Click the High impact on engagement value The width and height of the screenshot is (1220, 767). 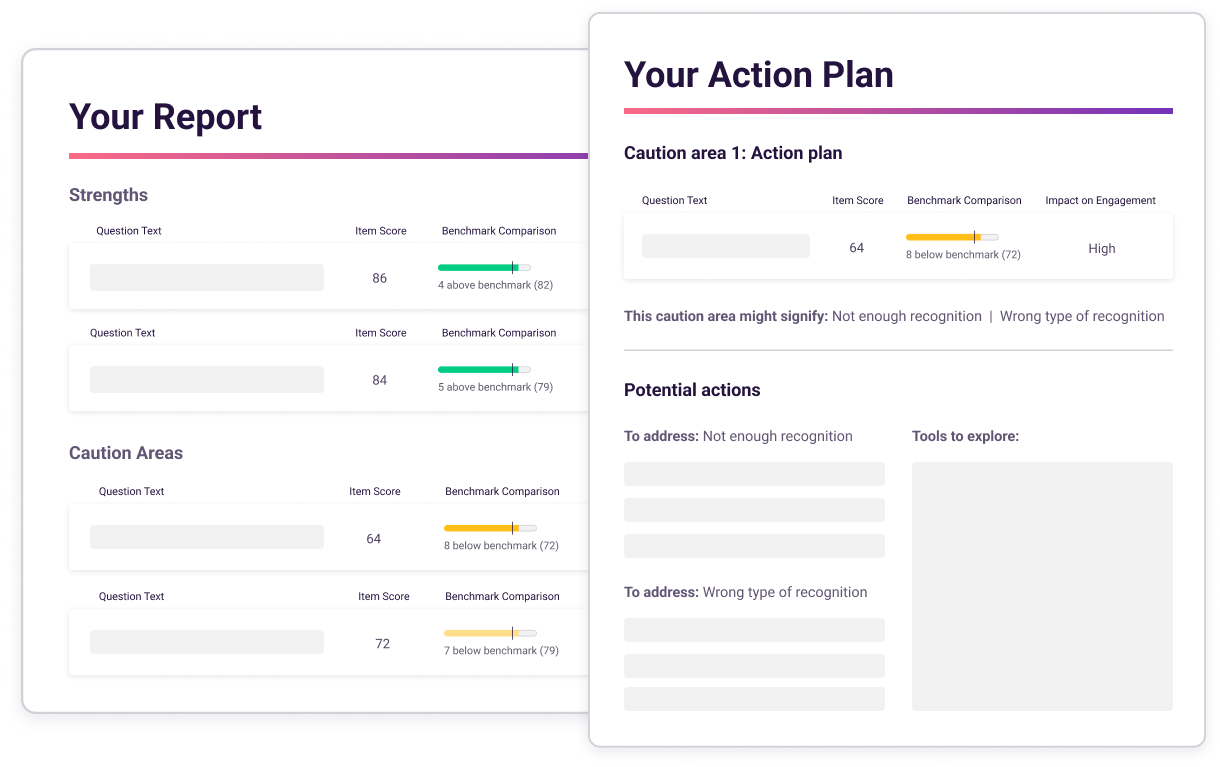coord(1101,248)
